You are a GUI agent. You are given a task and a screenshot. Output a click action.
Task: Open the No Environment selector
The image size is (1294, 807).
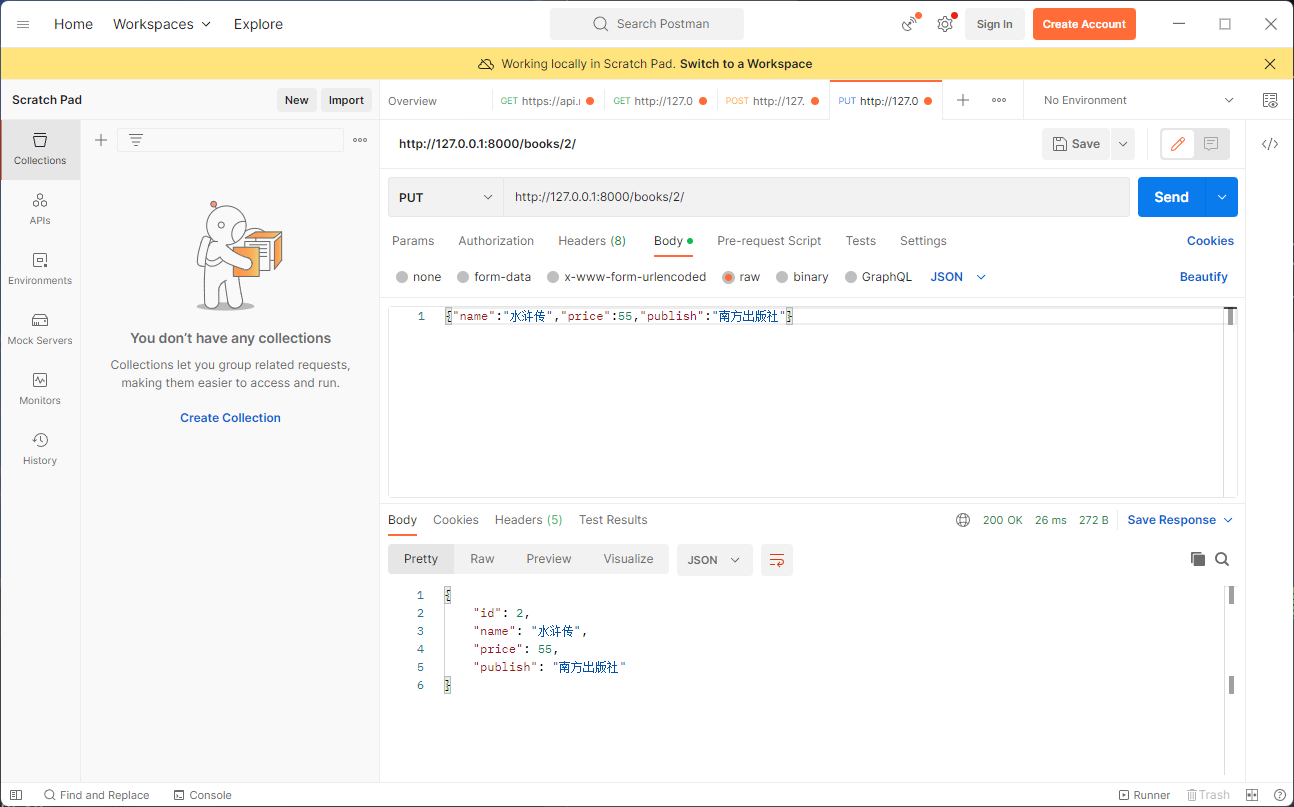(1138, 100)
